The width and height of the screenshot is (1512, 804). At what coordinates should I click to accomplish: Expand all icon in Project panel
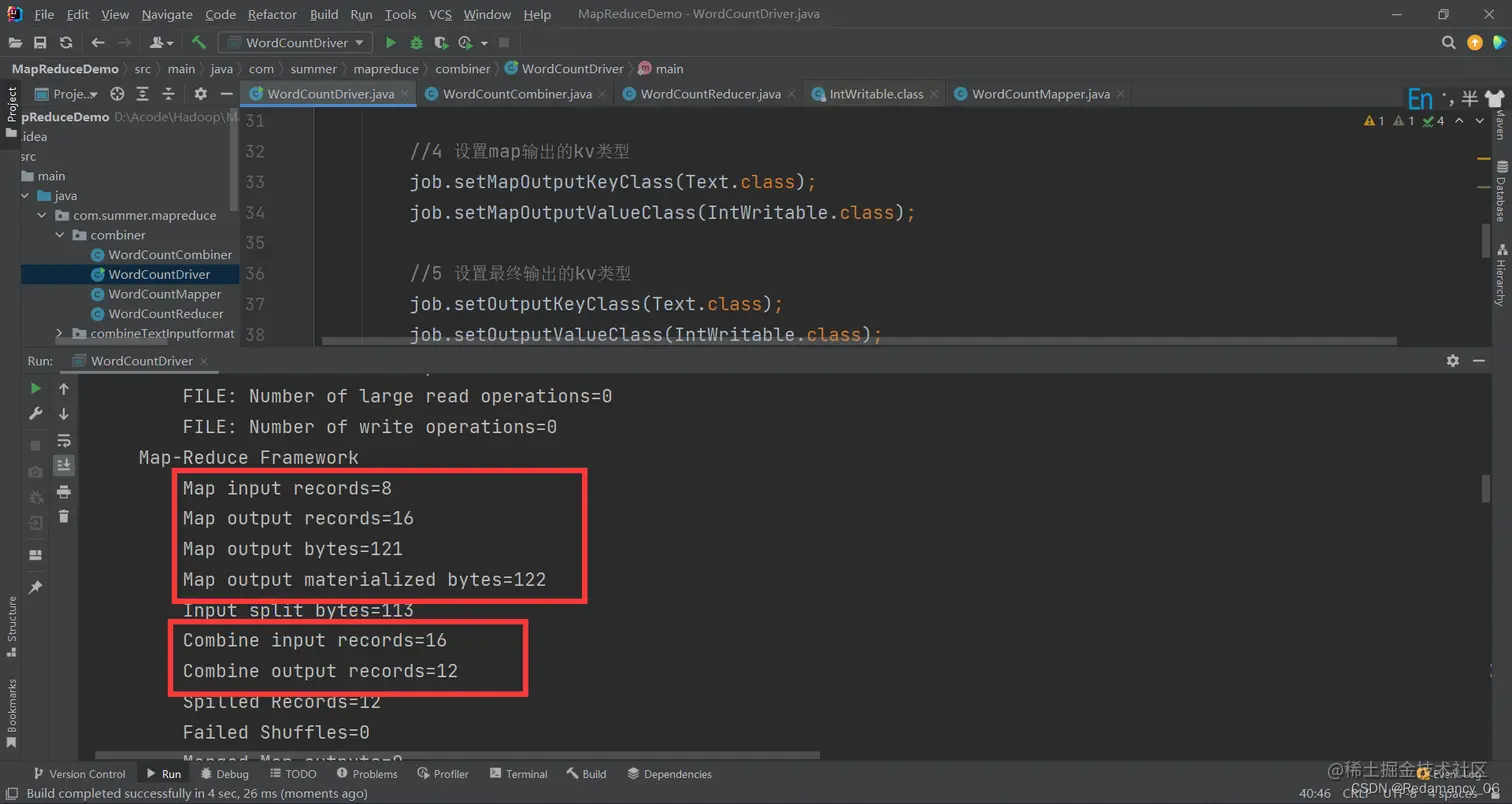[143, 94]
